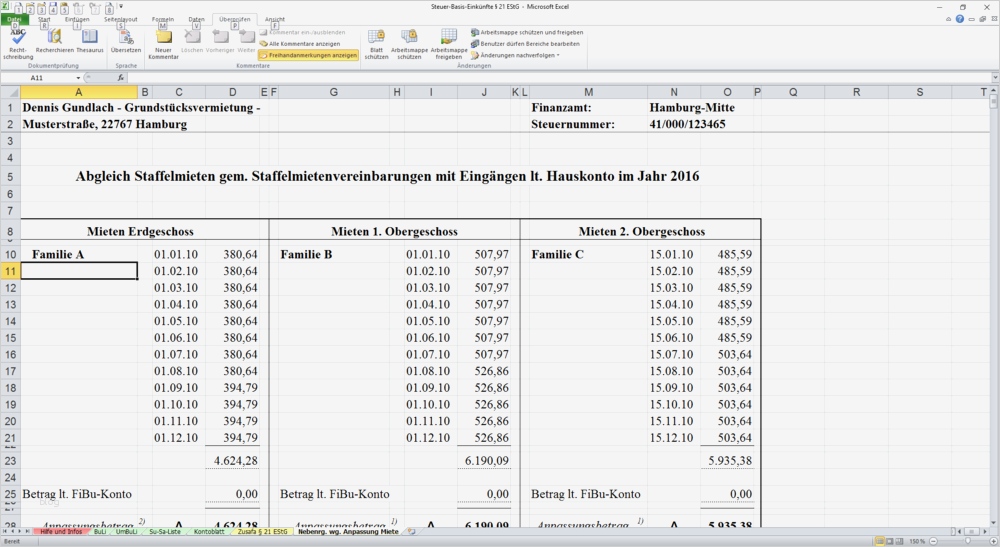1000x547 pixels.
Task: Select row header 15
Action: [10, 338]
